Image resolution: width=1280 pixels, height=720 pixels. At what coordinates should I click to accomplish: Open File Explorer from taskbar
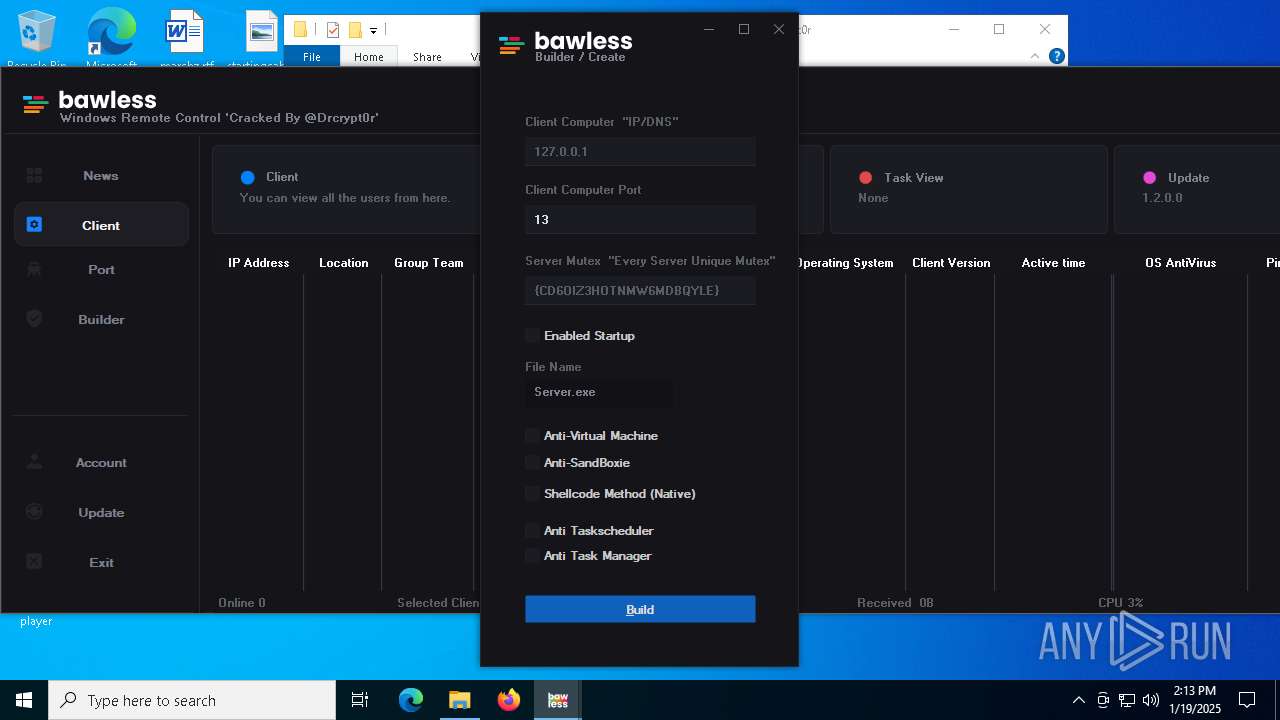(x=459, y=700)
